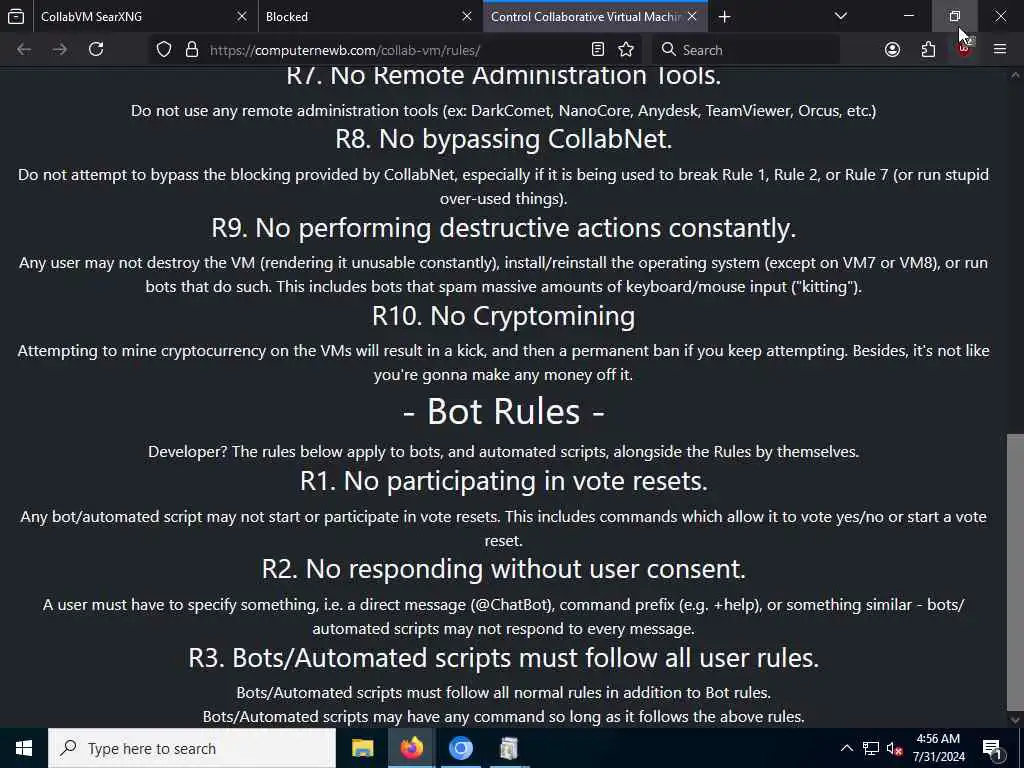Click the scrollbar down arrow
The height and width of the screenshot is (768, 1024).
[x=1015, y=720]
